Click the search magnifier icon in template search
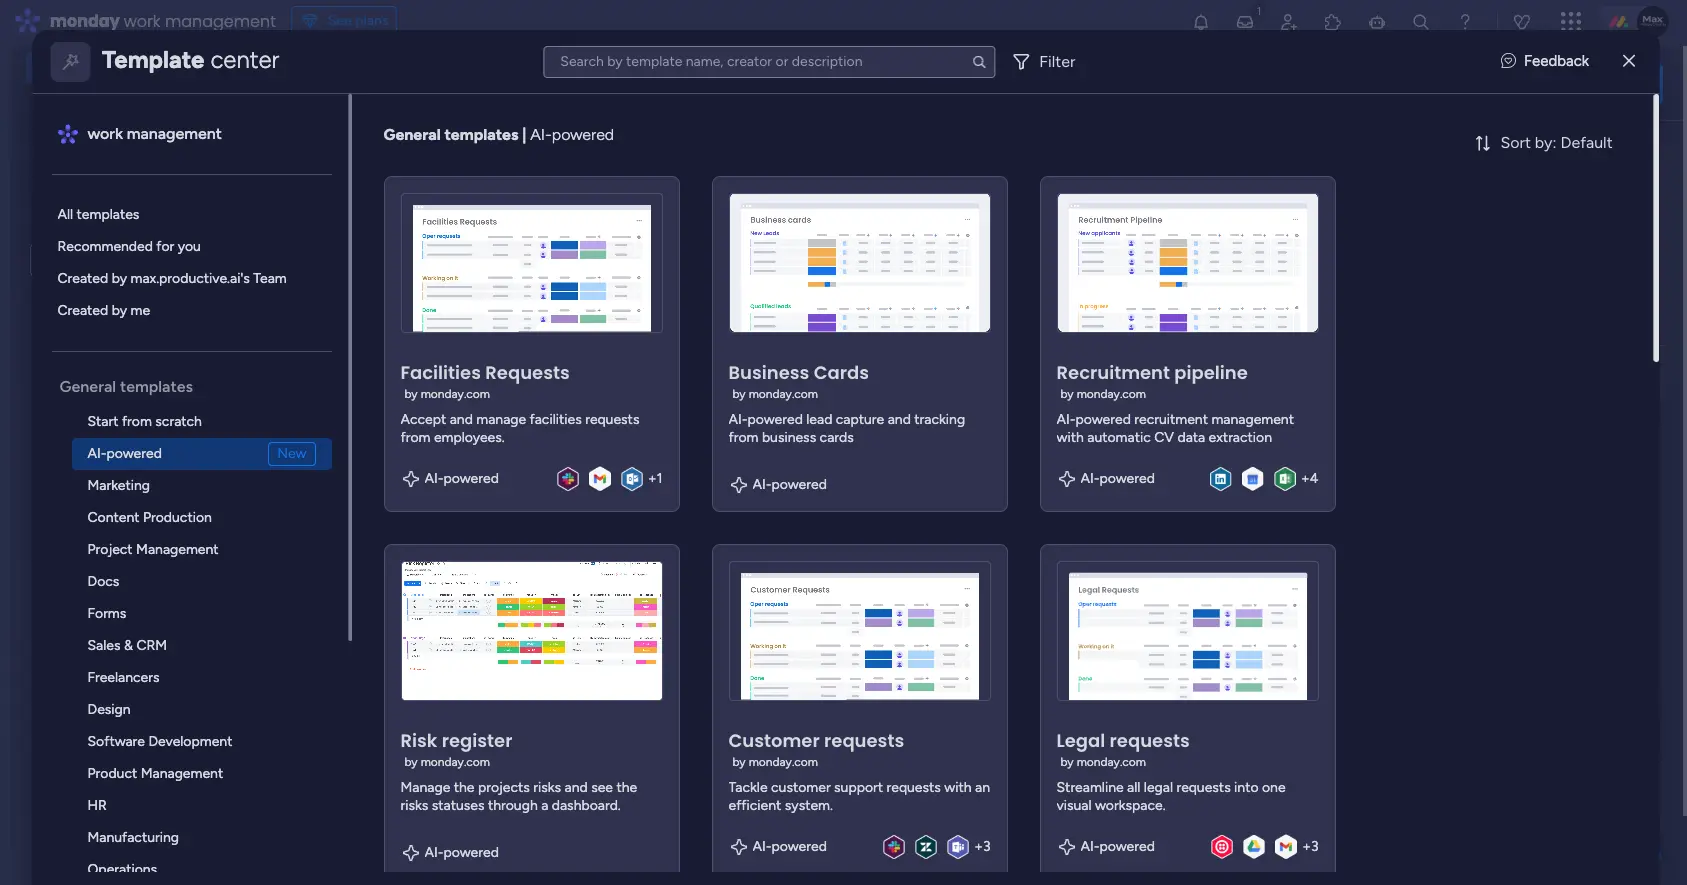 [x=979, y=62]
